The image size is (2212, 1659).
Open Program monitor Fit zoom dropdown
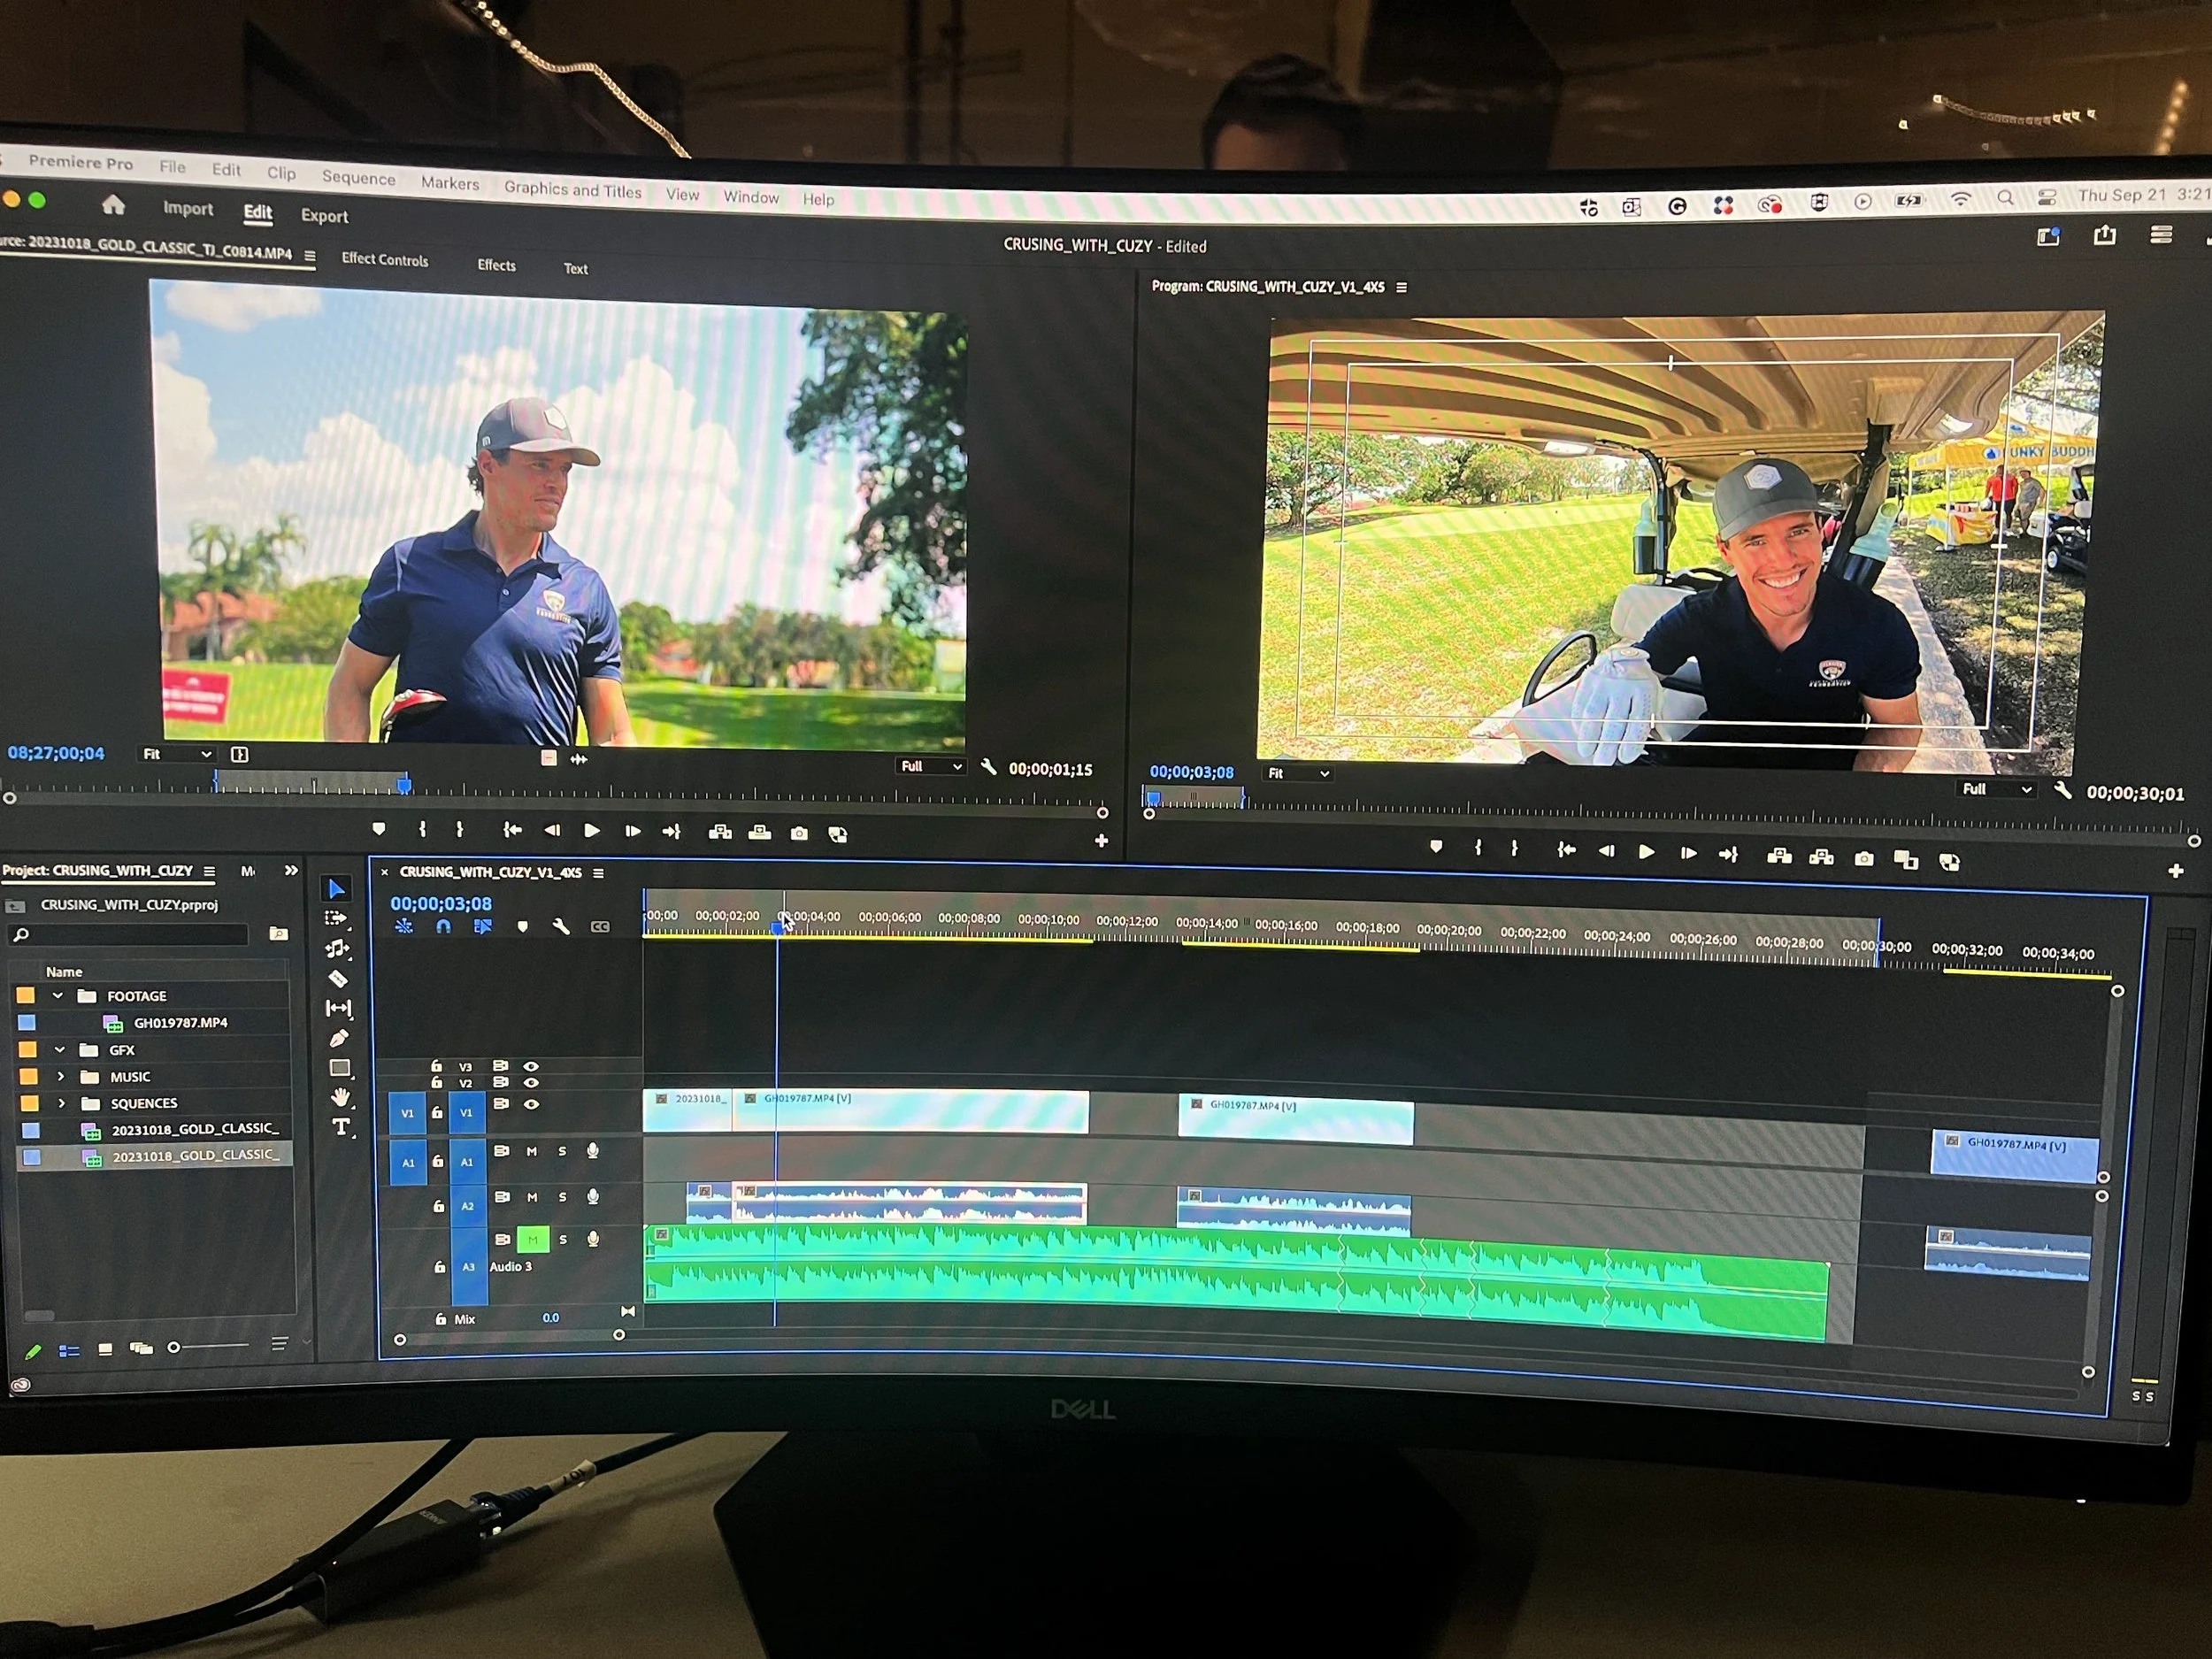[1298, 773]
